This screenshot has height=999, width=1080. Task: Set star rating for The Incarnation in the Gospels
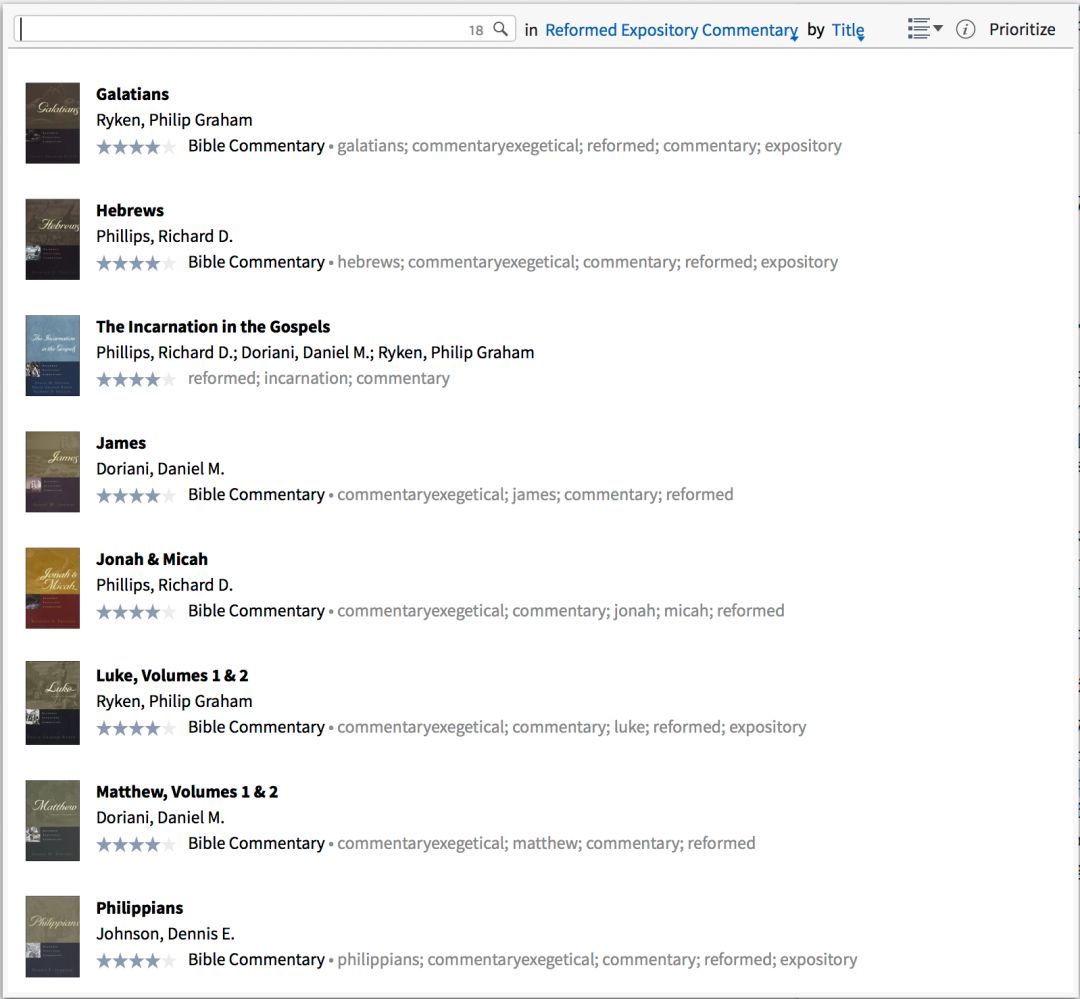pyautogui.click(x=136, y=380)
